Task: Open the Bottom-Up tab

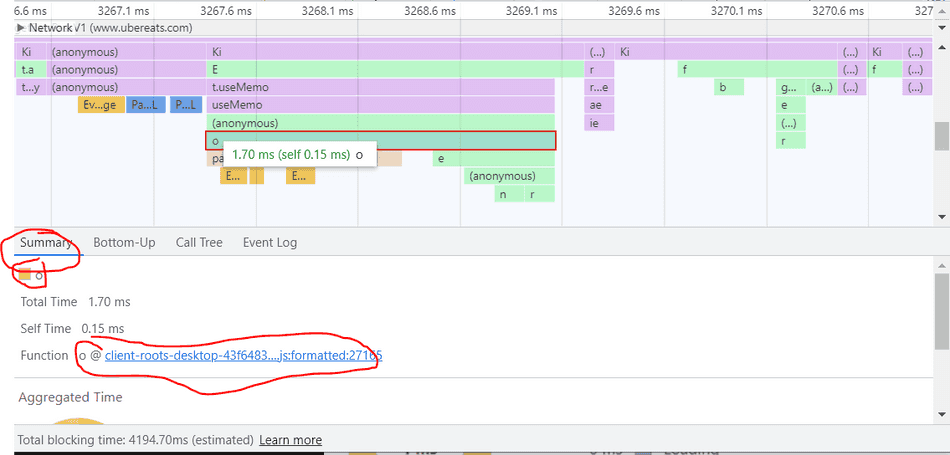Action: click(x=124, y=242)
